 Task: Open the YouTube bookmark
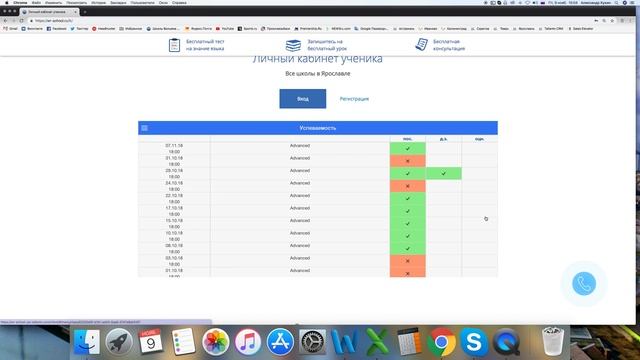(x=225, y=29)
